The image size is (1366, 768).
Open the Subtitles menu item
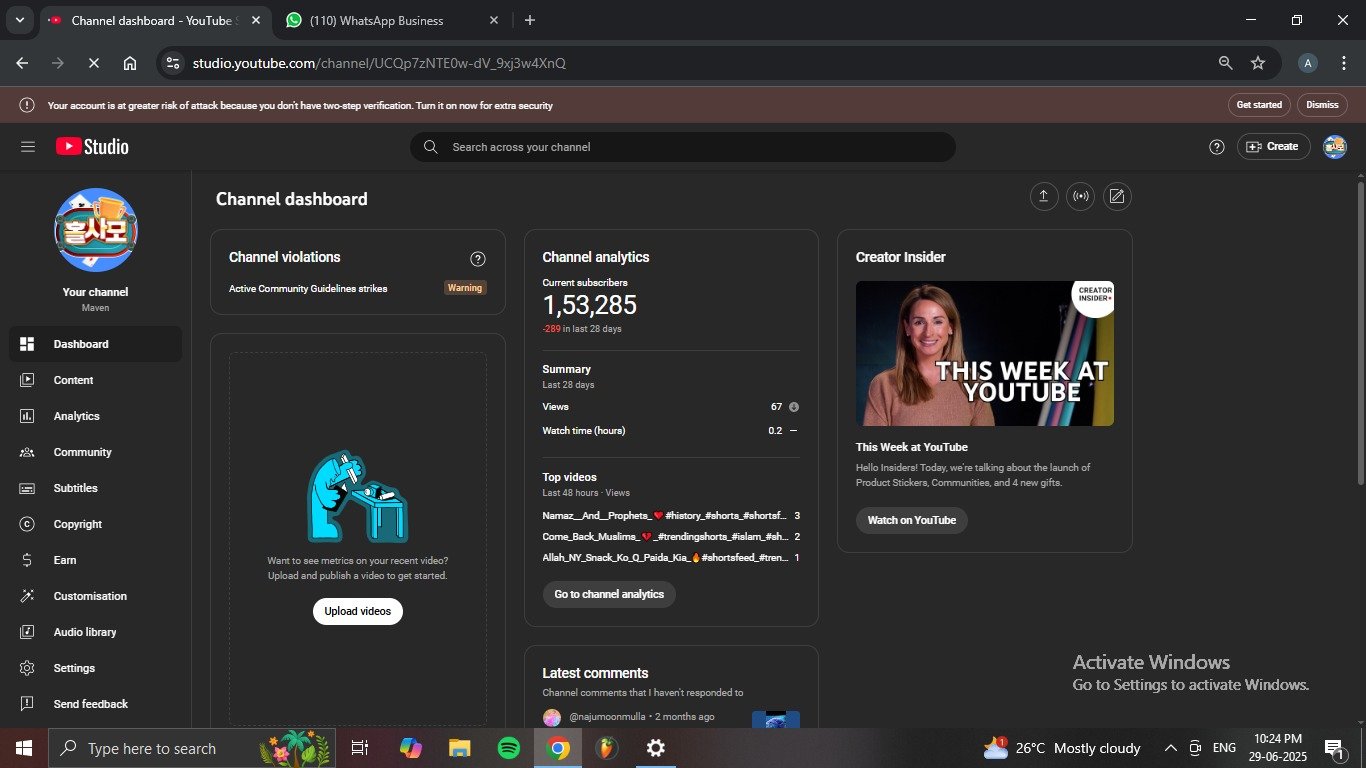95,488
